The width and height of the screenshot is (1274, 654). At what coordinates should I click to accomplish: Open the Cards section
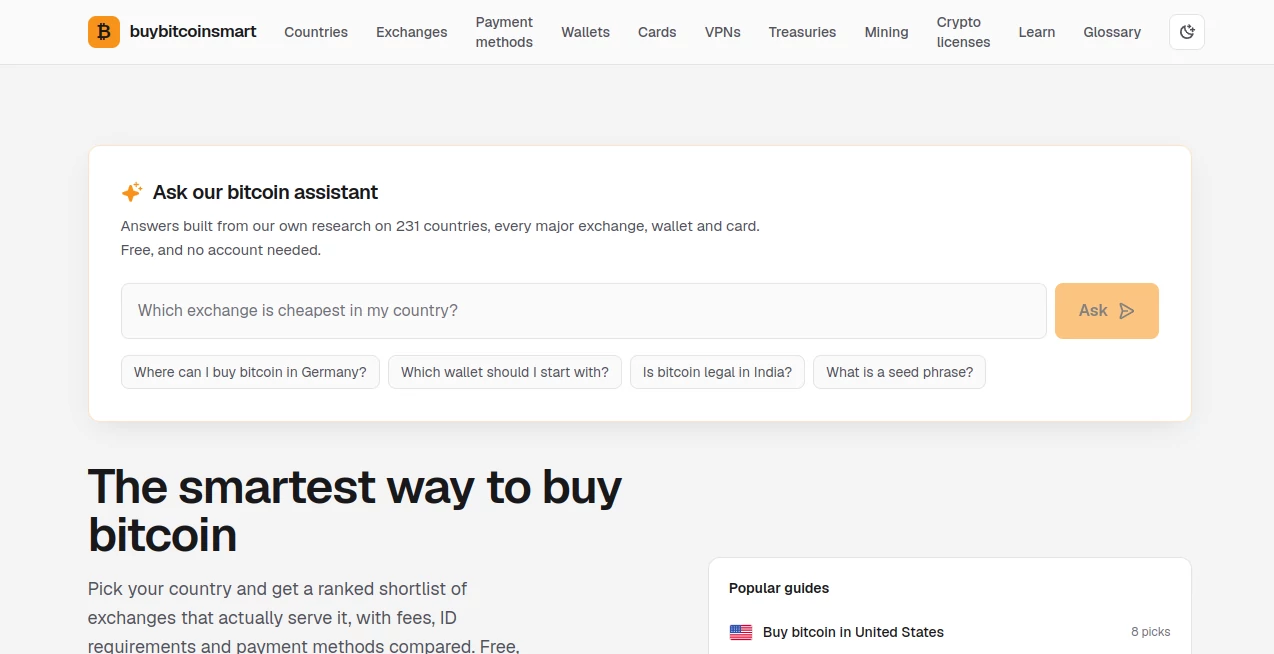[x=657, y=32]
